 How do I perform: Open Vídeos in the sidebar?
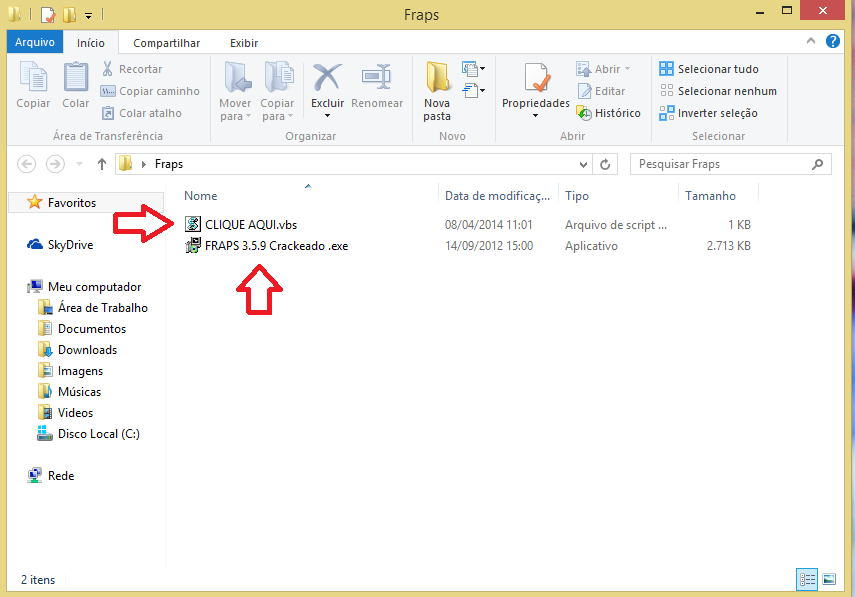[x=65, y=413]
